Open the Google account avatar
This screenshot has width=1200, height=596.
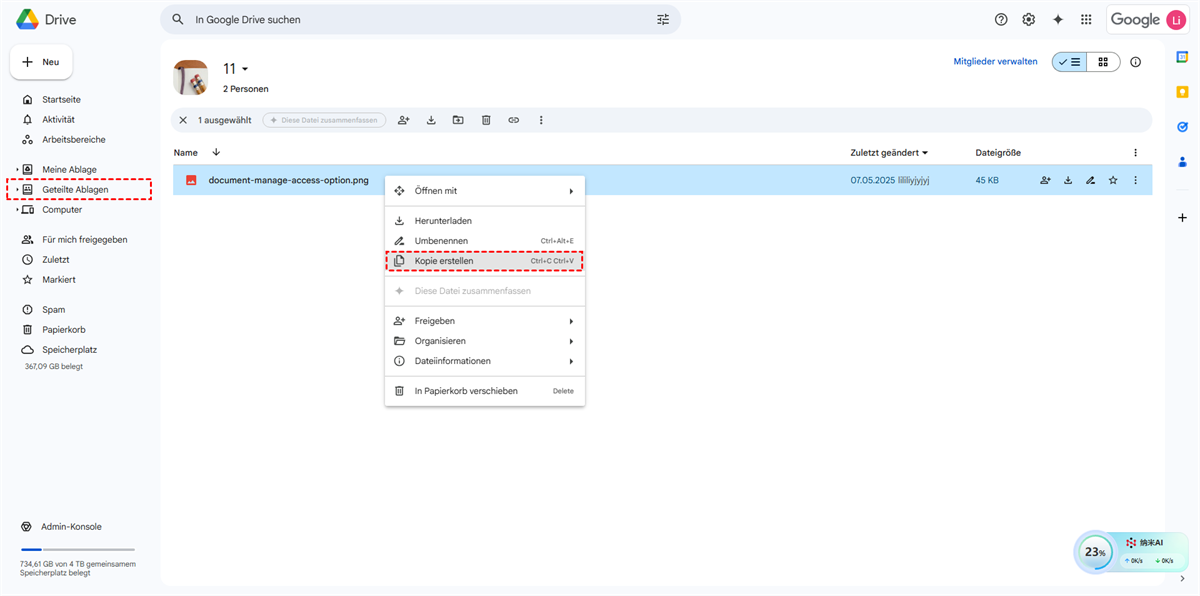1176,19
